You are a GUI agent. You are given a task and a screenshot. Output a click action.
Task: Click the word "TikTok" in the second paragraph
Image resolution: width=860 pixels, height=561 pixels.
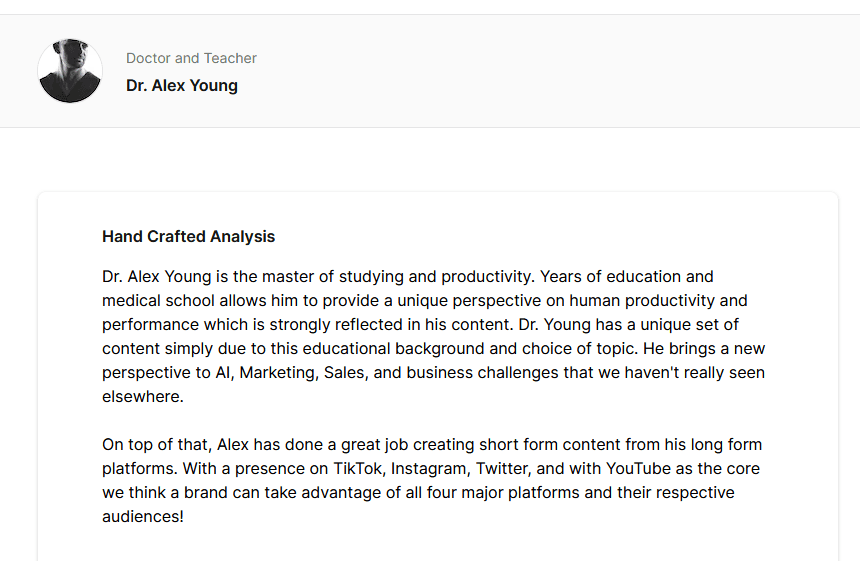click(358, 469)
